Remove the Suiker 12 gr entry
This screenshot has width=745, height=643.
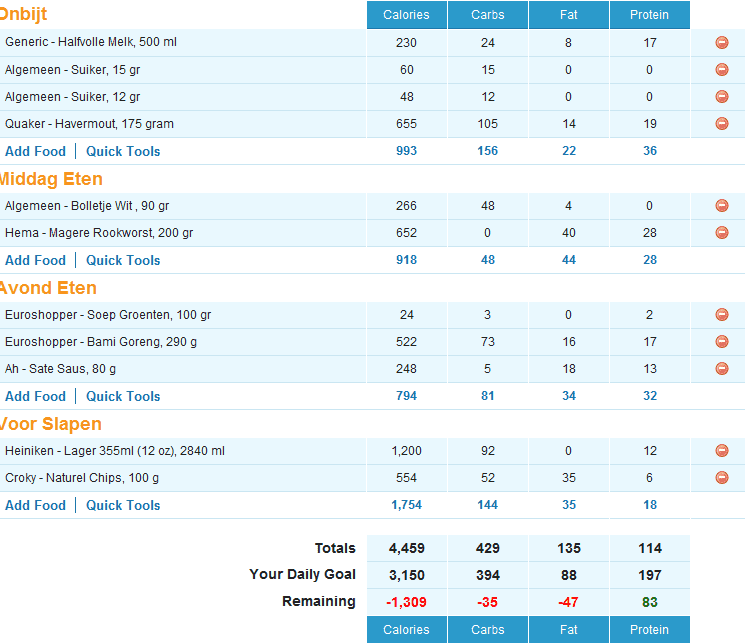coord(722,97)
